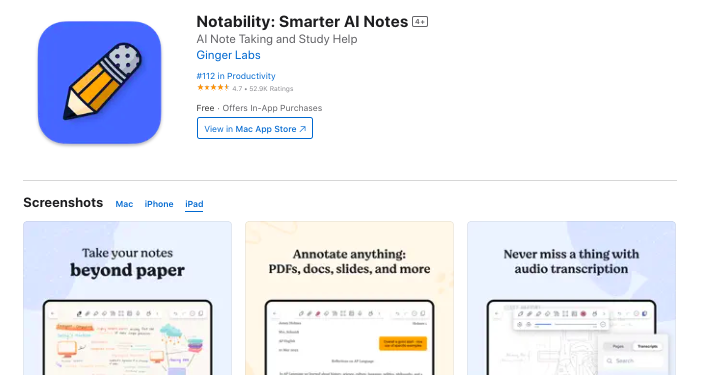Screen dimensions: 702x375
Task: Click the red highlighter tool in Annotate anything screenshot
Action: click(x=318, y=314)
